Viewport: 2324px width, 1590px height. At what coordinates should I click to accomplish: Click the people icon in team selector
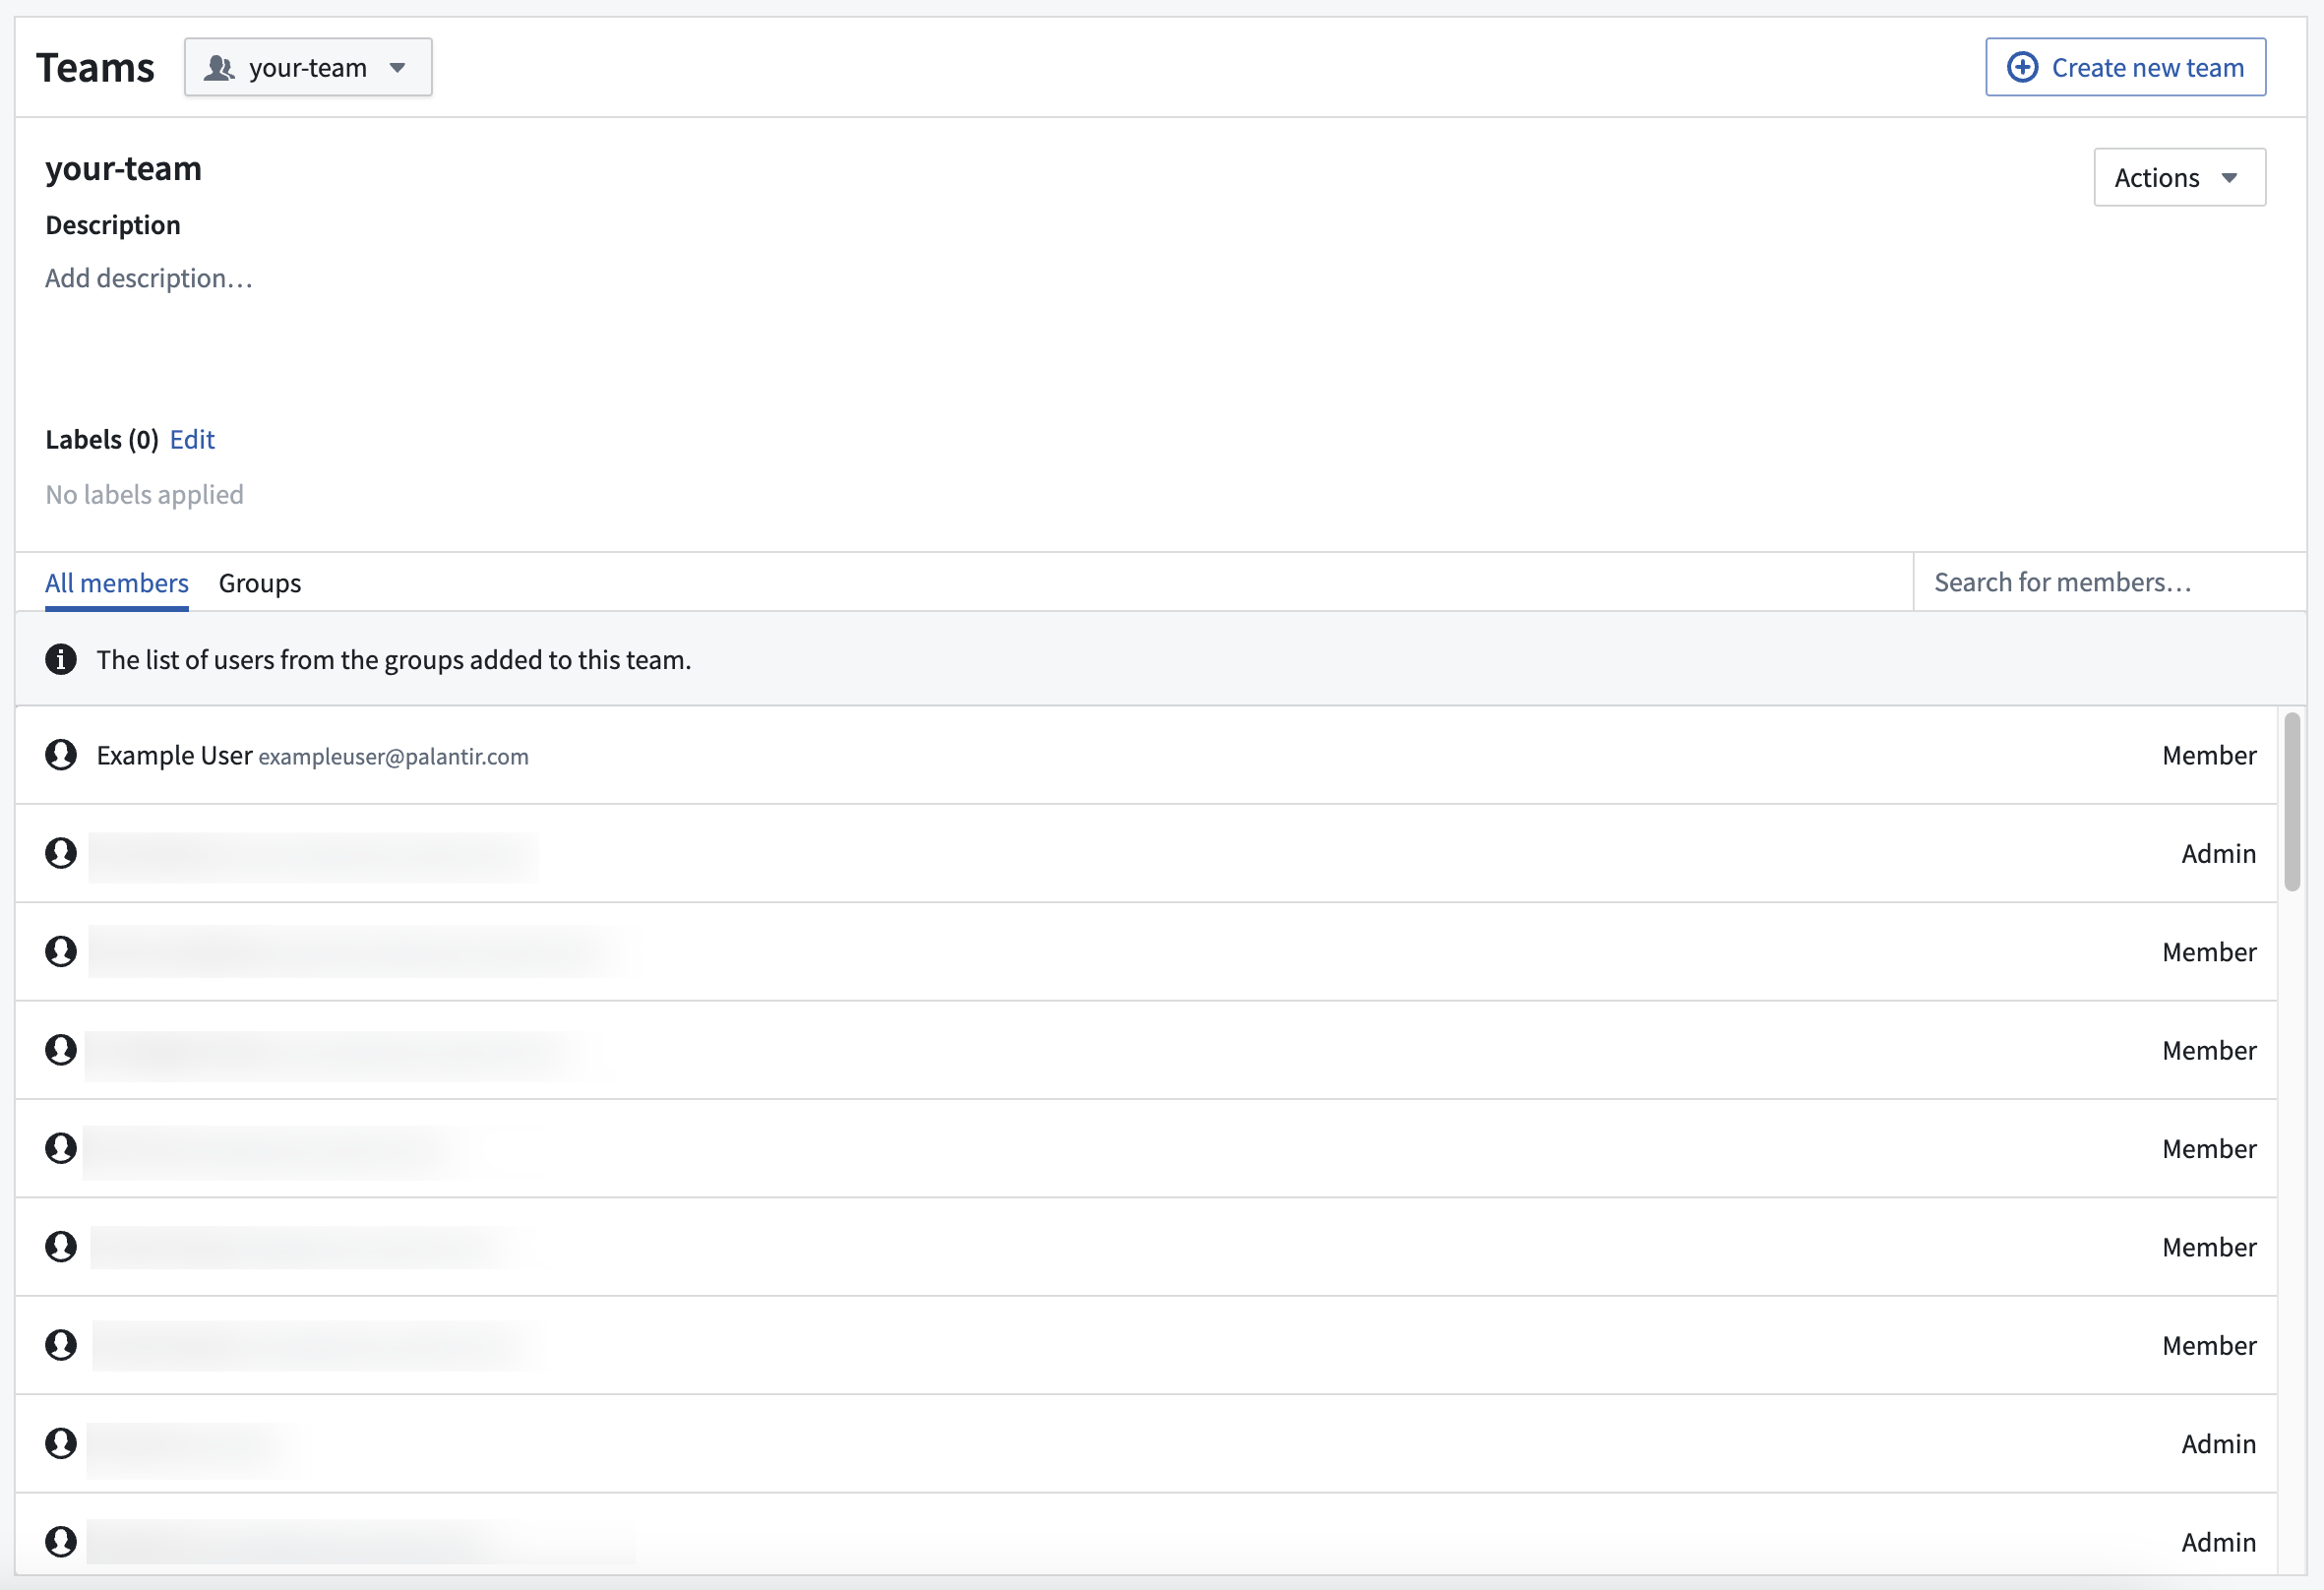point(219,68)
